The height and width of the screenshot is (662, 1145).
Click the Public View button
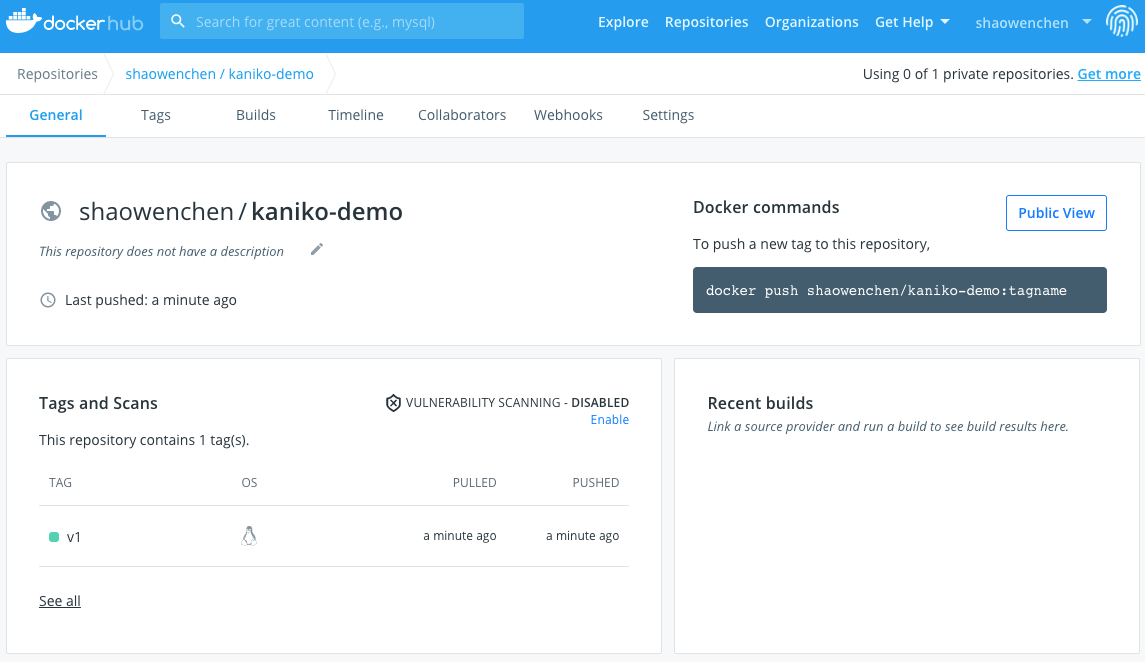tap(1056, 213)
